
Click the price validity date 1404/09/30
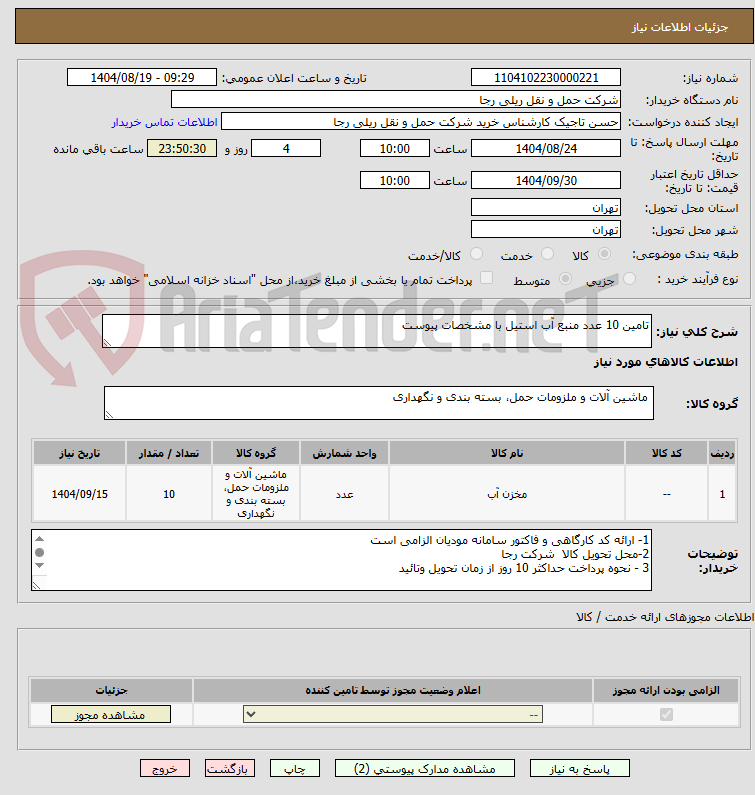546,180
